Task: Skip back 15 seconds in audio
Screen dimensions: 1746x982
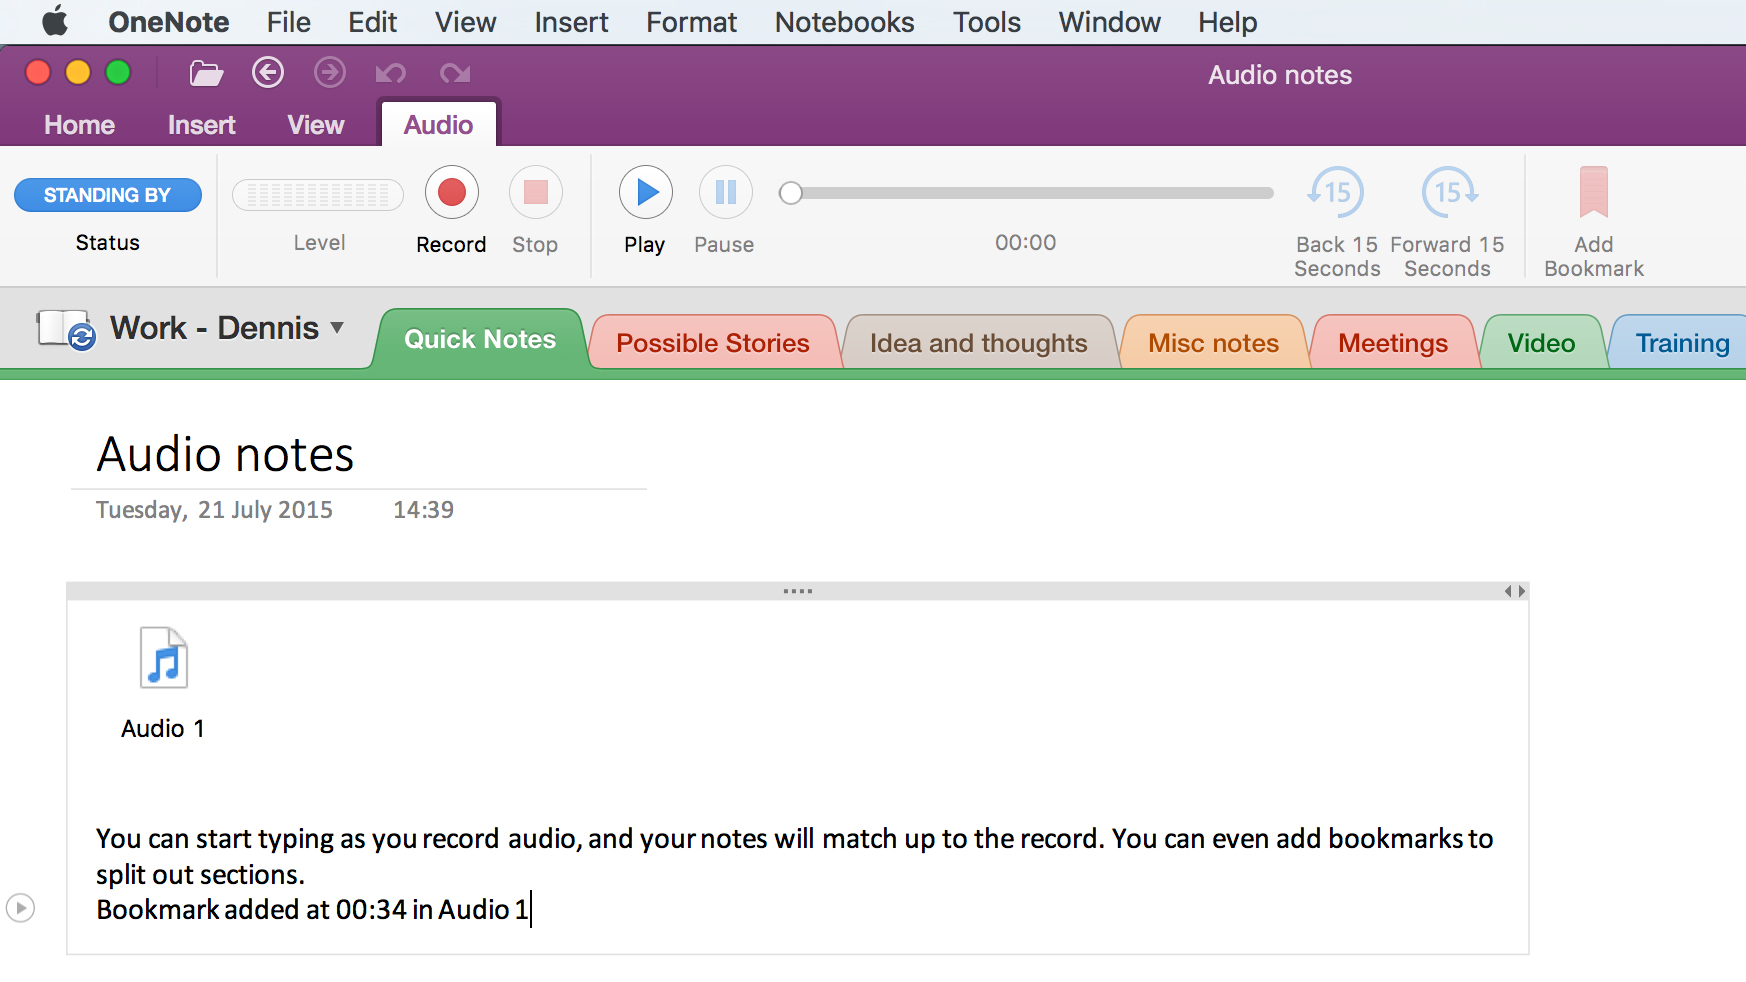Action: pyautogui.click(x=1336, y=193)
